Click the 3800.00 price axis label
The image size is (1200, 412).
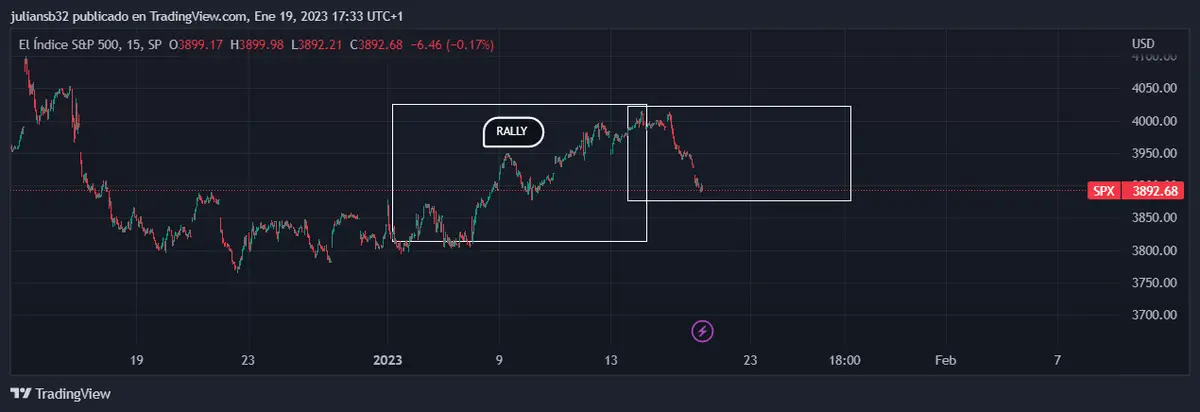[x=1155, y=250]
